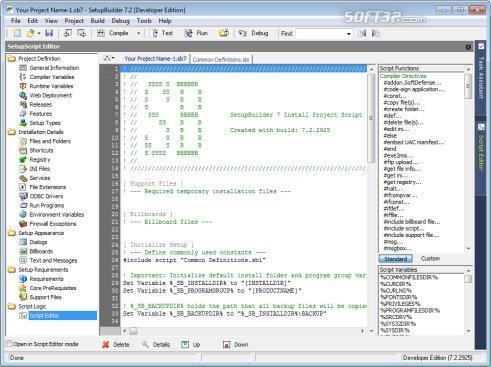Collapse the Project Definition folder
The image size is (491, 367).
point(12,59)
